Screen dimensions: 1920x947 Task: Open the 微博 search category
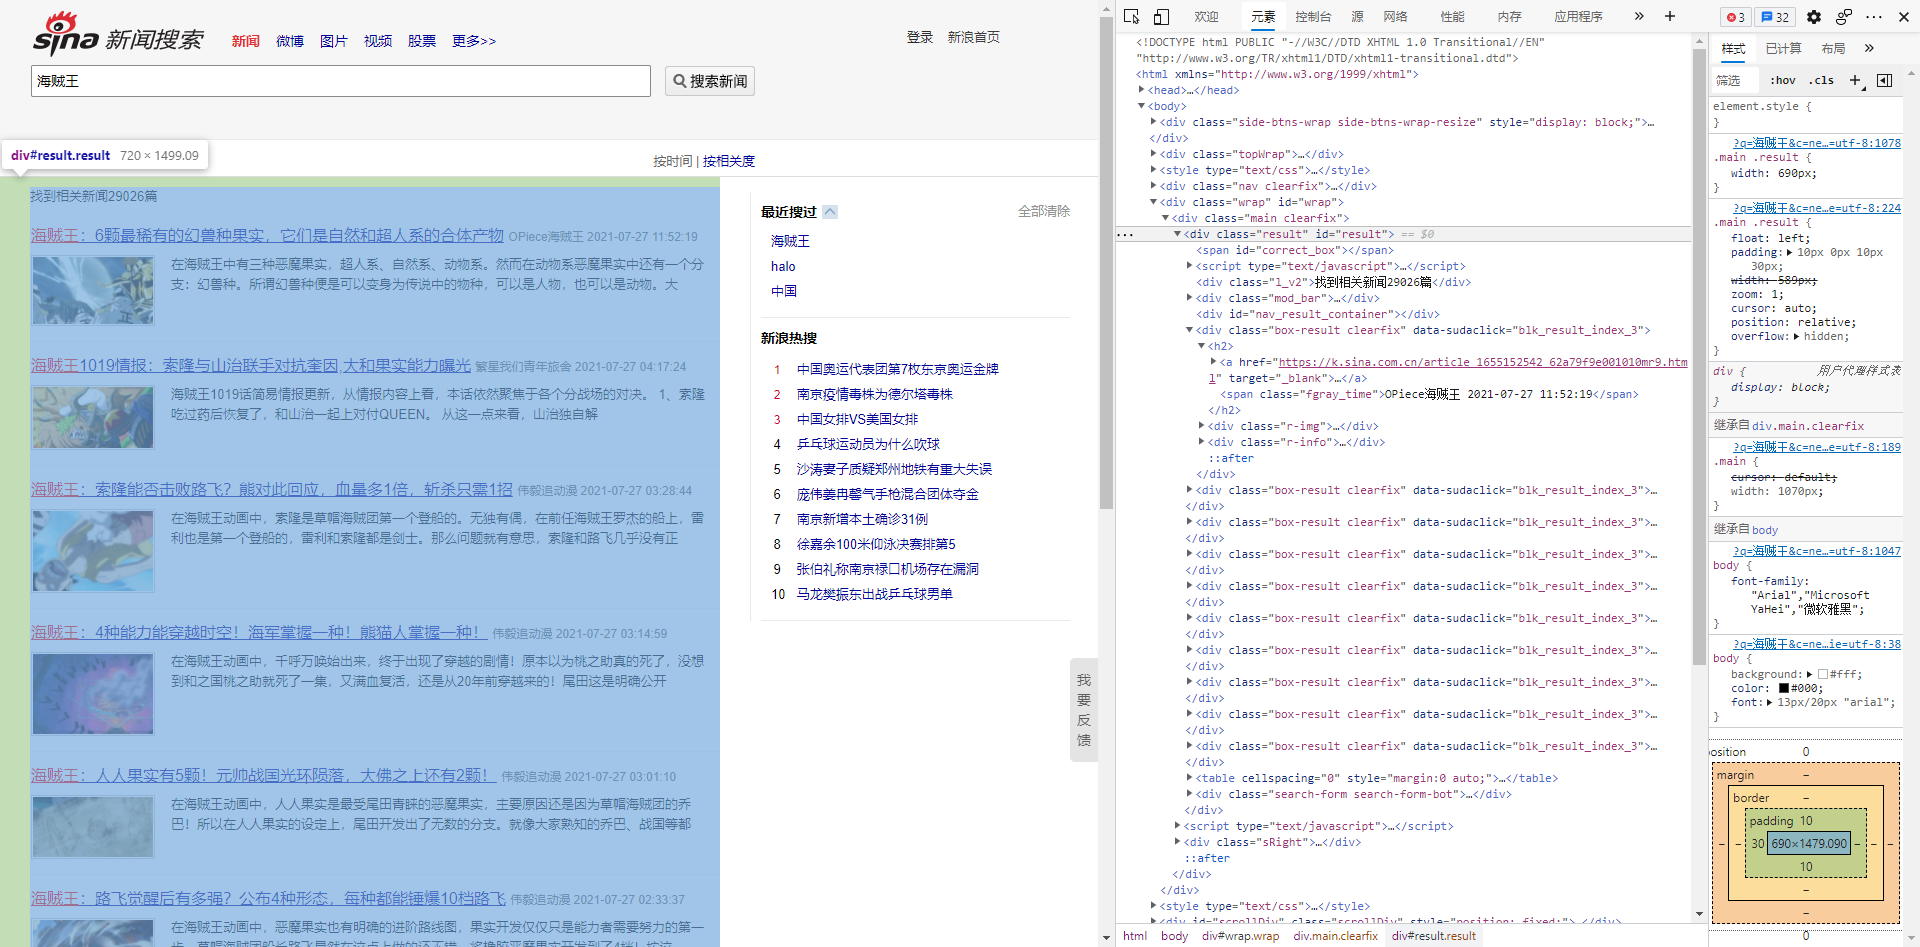[x=290, y=41]
